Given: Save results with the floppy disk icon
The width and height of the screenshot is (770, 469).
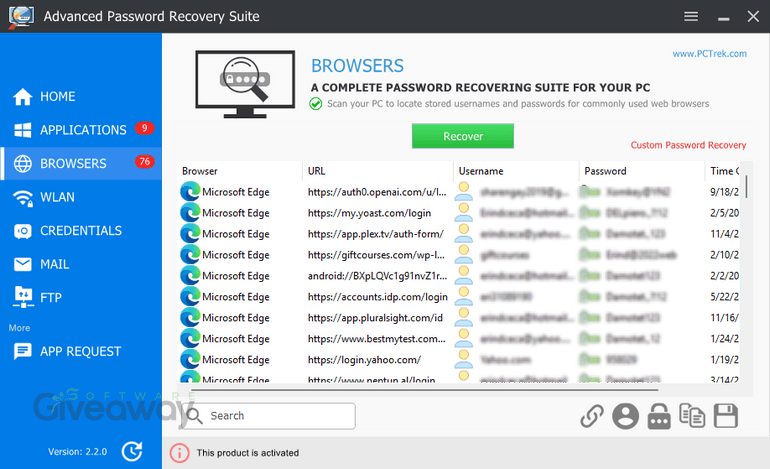Looking at the screenshot, I should click(726, 416).
